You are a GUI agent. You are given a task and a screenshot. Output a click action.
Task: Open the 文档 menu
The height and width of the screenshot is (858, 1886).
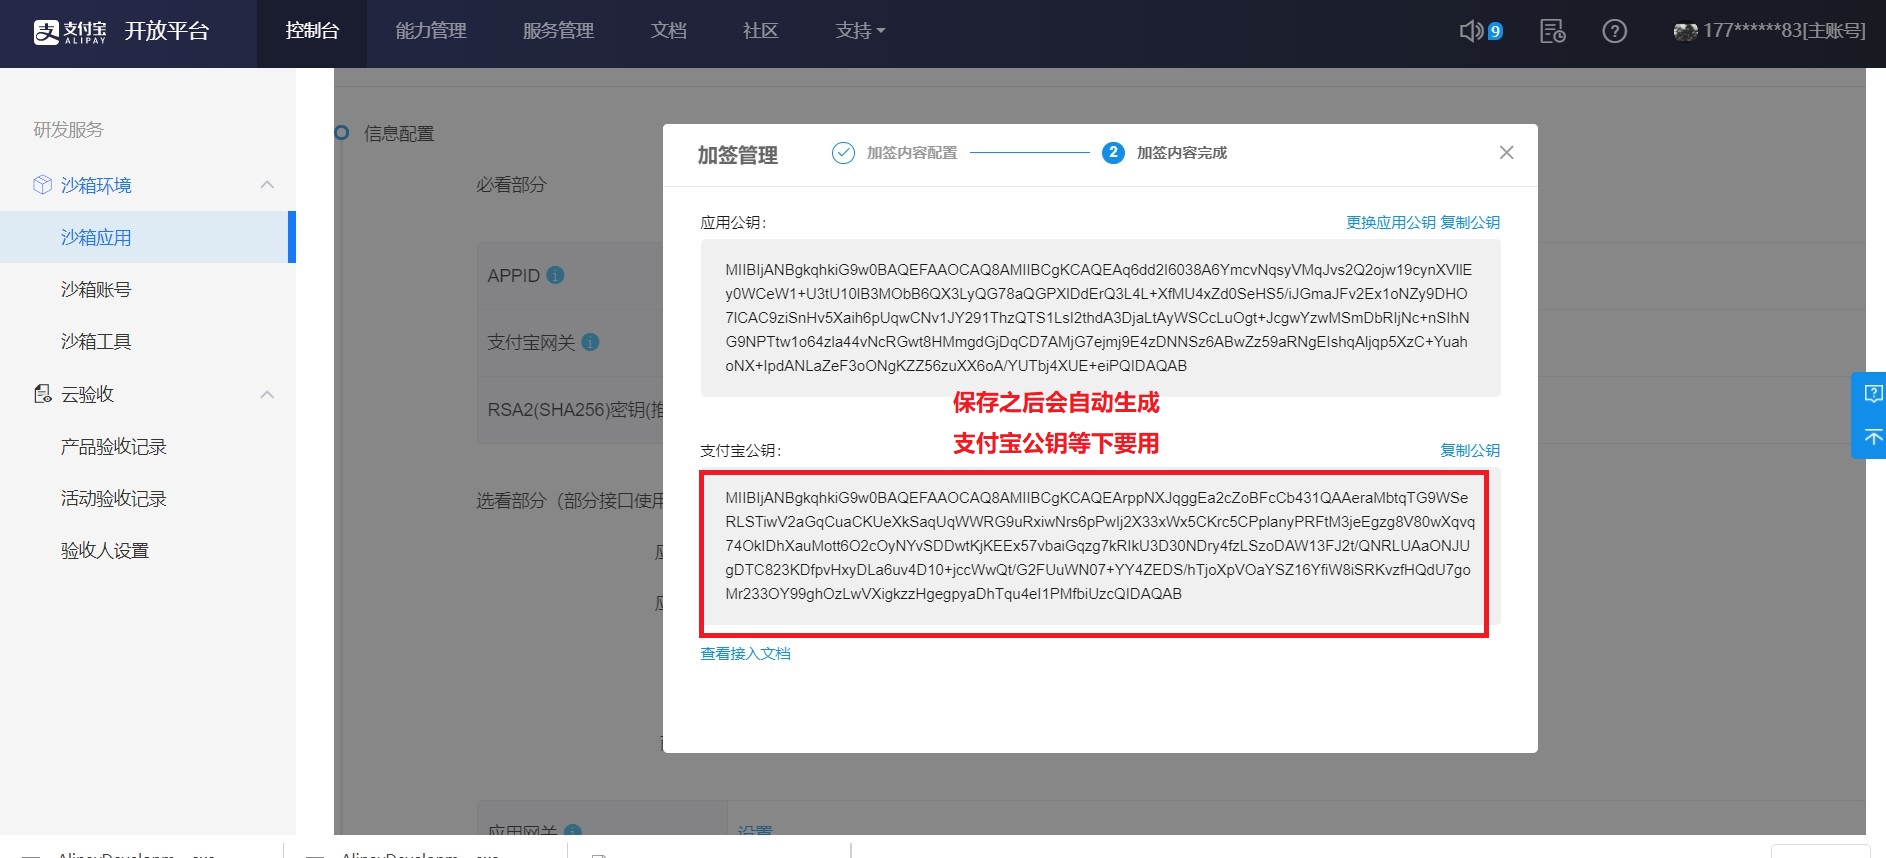pos(668,31)
